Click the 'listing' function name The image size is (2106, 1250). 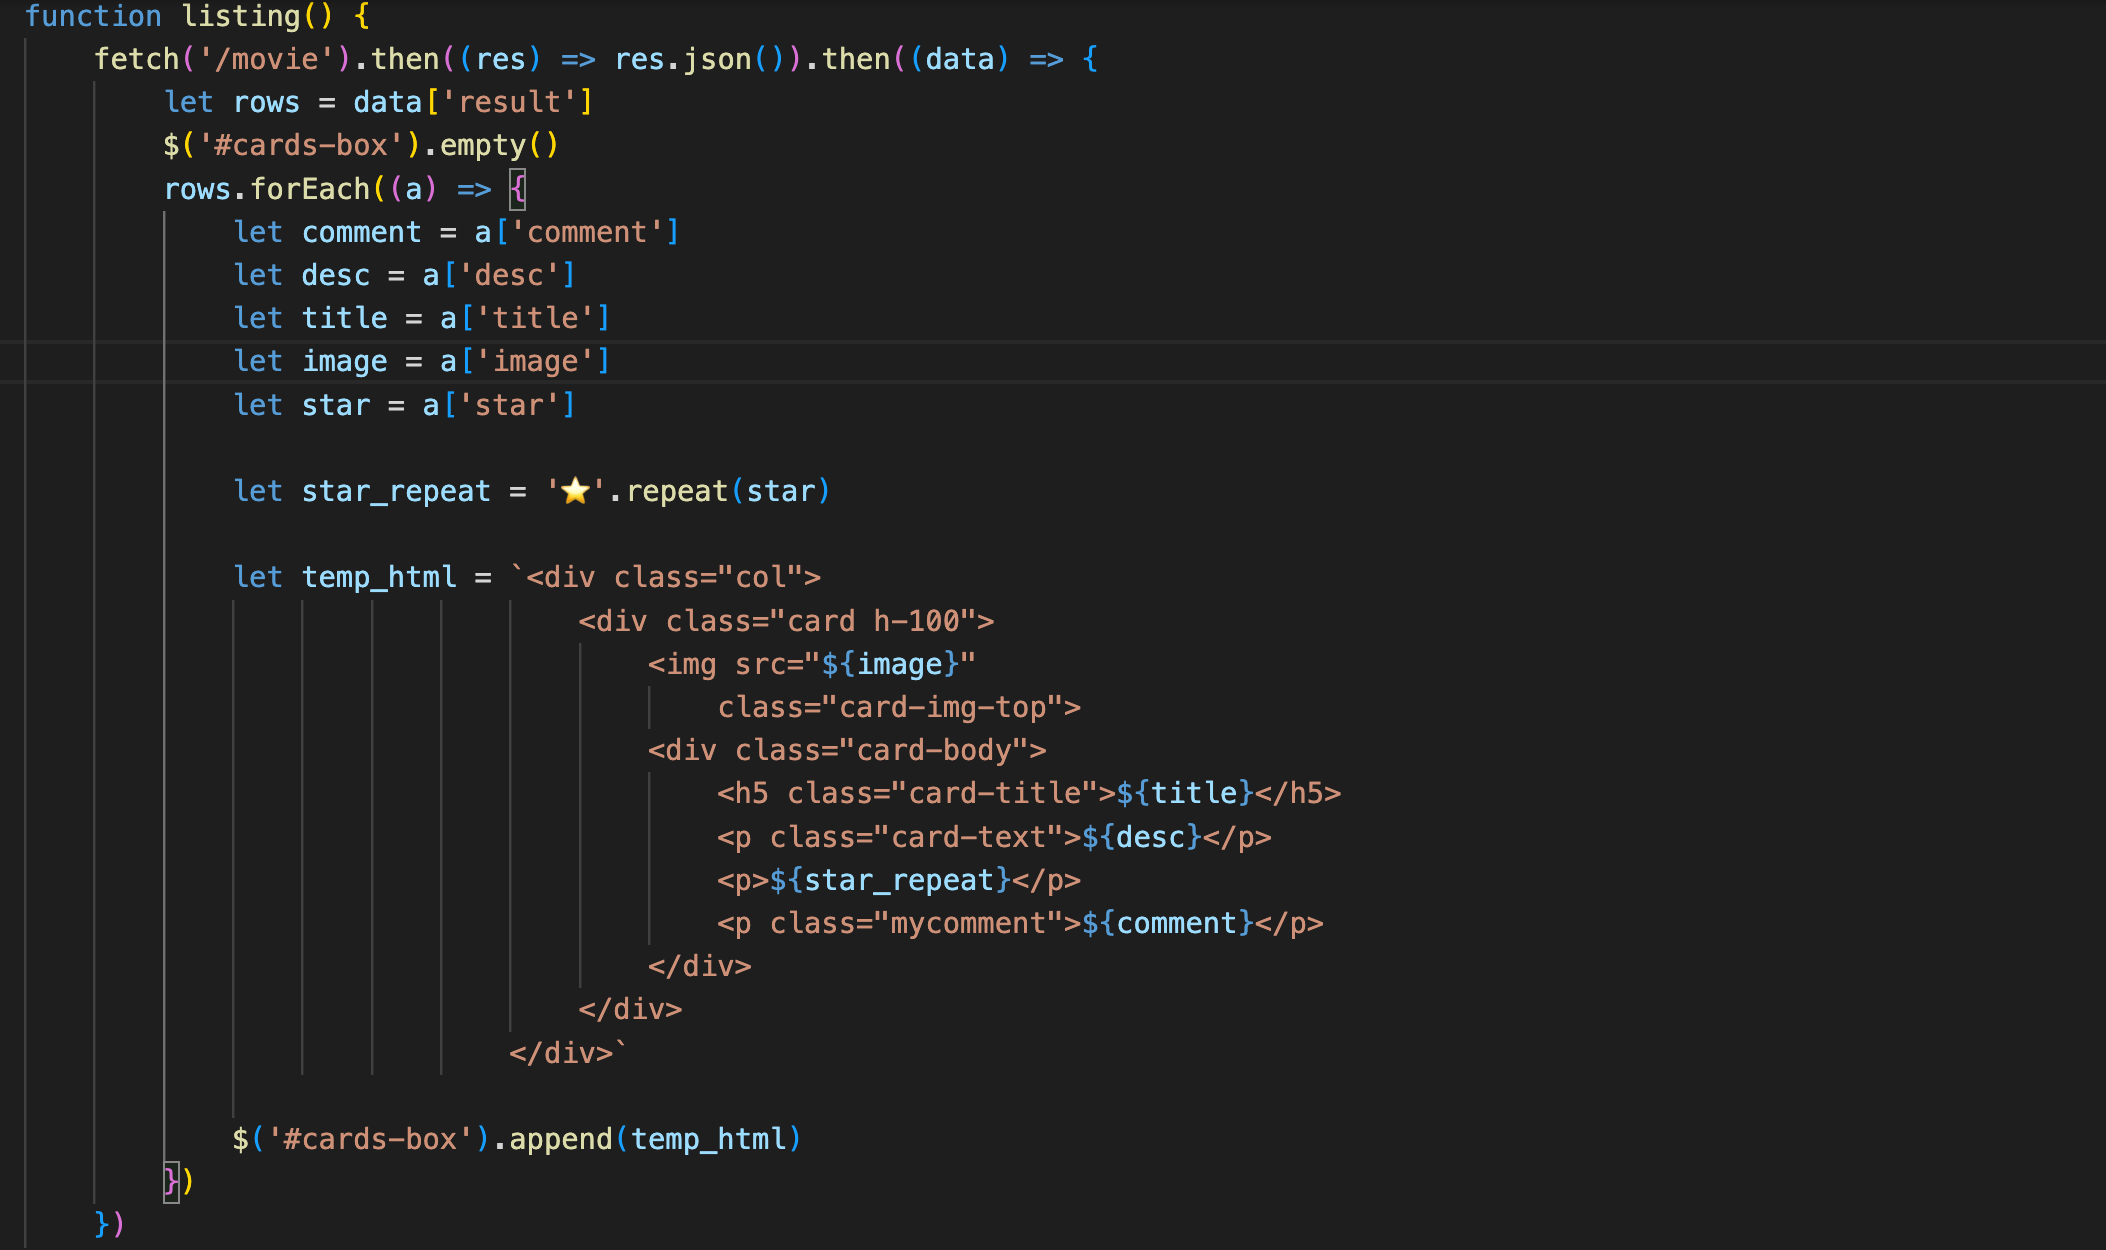(x=241, y=16)
